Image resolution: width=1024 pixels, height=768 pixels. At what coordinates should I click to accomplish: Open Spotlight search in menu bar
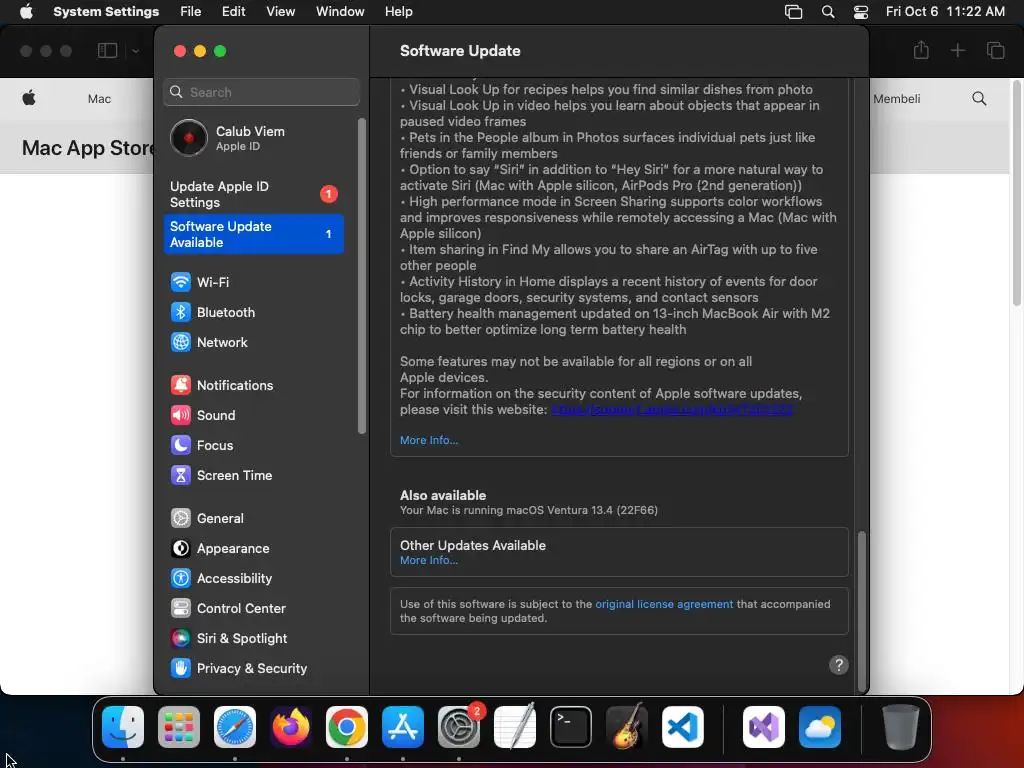pyautogui.click(x=827, y=12)
